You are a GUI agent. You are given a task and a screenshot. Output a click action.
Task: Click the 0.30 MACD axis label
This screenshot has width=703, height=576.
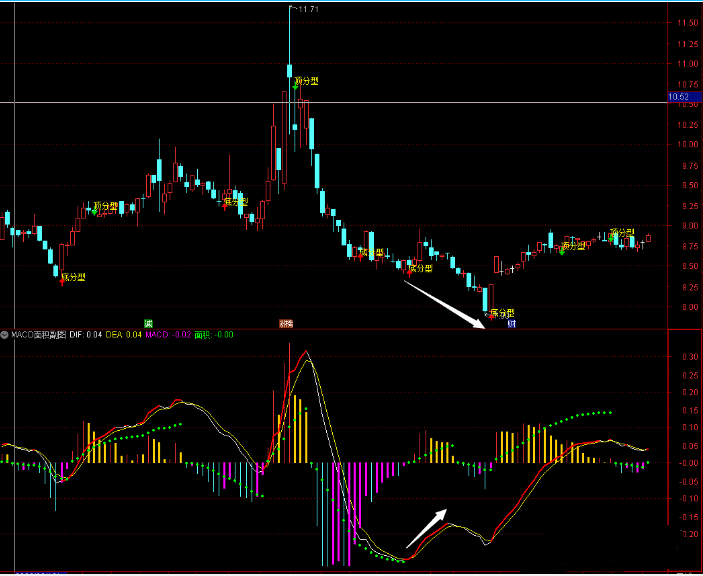[x=690, y=357]
